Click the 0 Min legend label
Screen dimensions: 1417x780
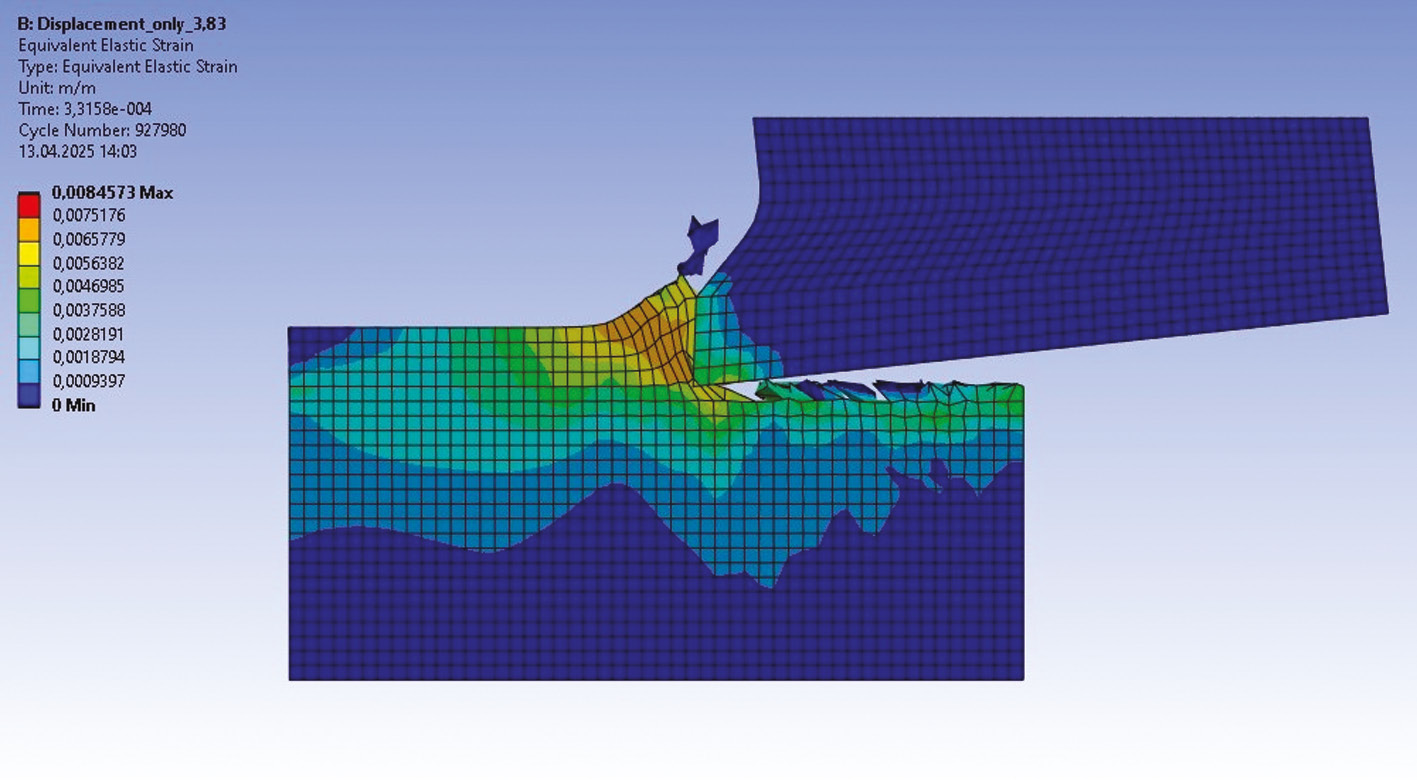click(x=74, y=405)
